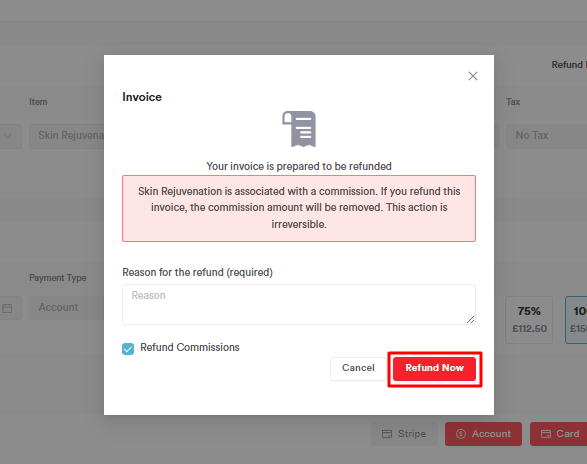This screenshot has width=587, height=464.
Task: Open the Account payment type field
Action: coord(67,308)
